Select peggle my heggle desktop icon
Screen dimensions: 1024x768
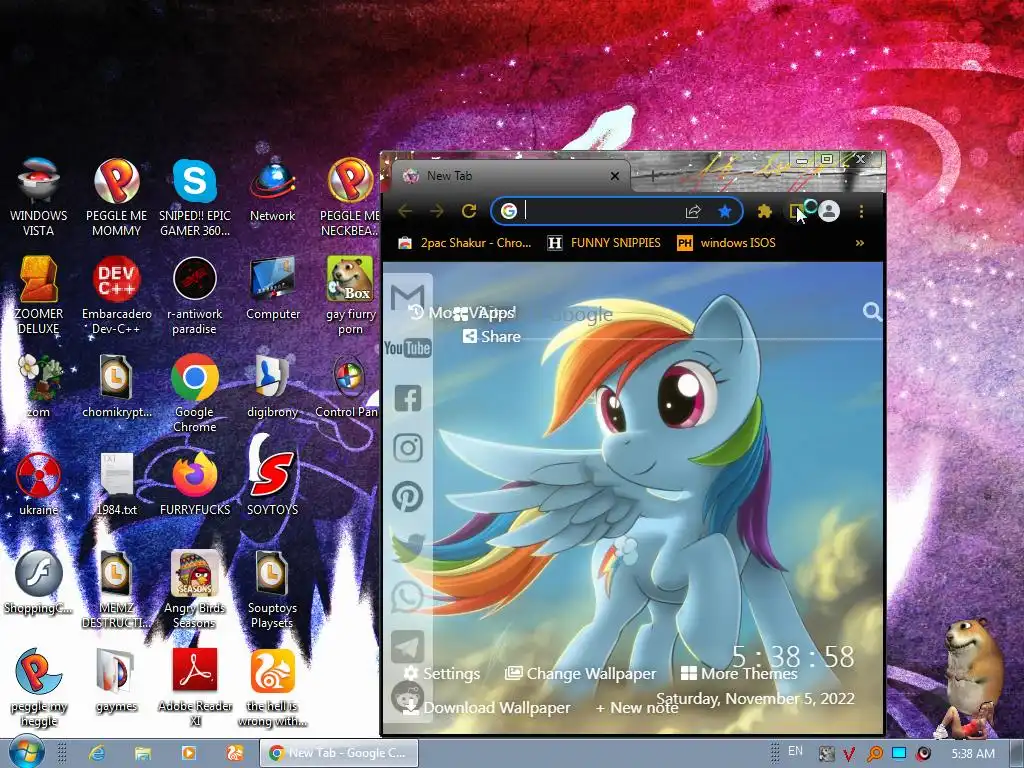click(x=39, y=687)
